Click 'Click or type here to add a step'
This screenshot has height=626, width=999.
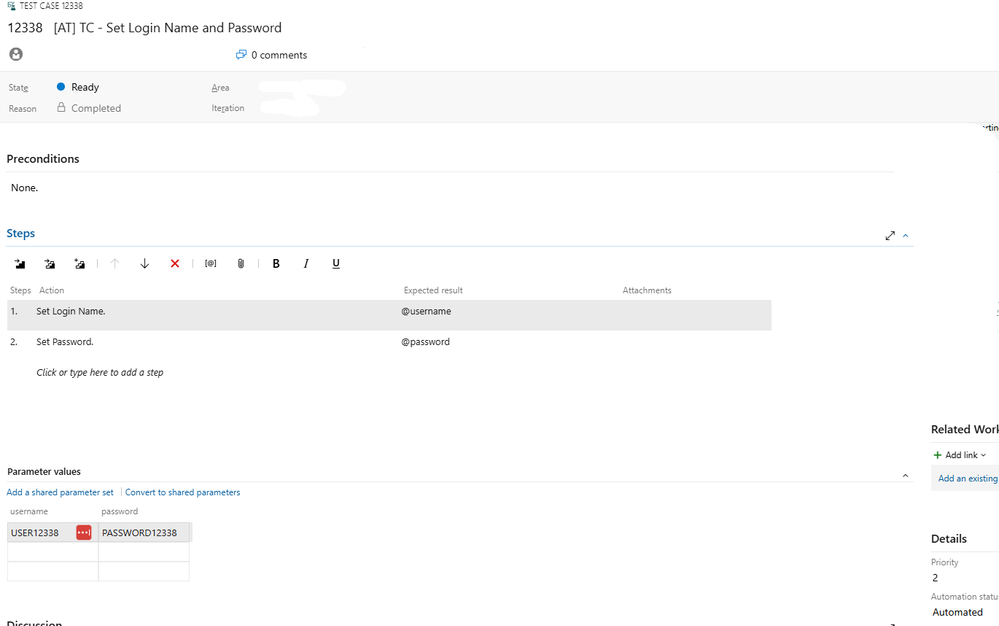pos(100,373)
